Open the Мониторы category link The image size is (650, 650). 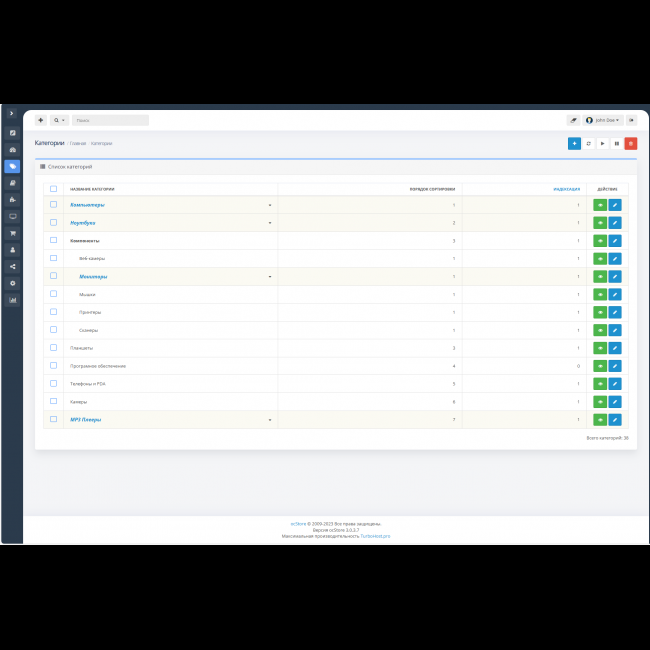[x=93, y=277]
